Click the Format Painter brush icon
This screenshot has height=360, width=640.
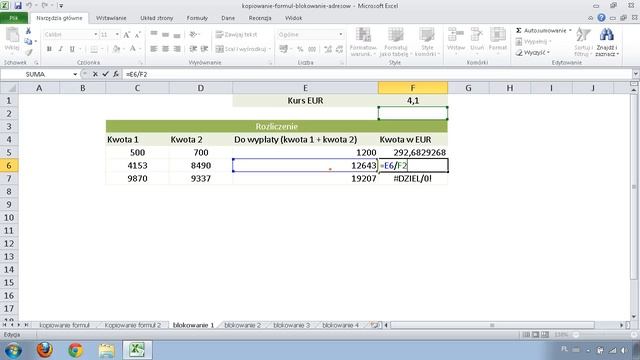[x=28, y=52]
